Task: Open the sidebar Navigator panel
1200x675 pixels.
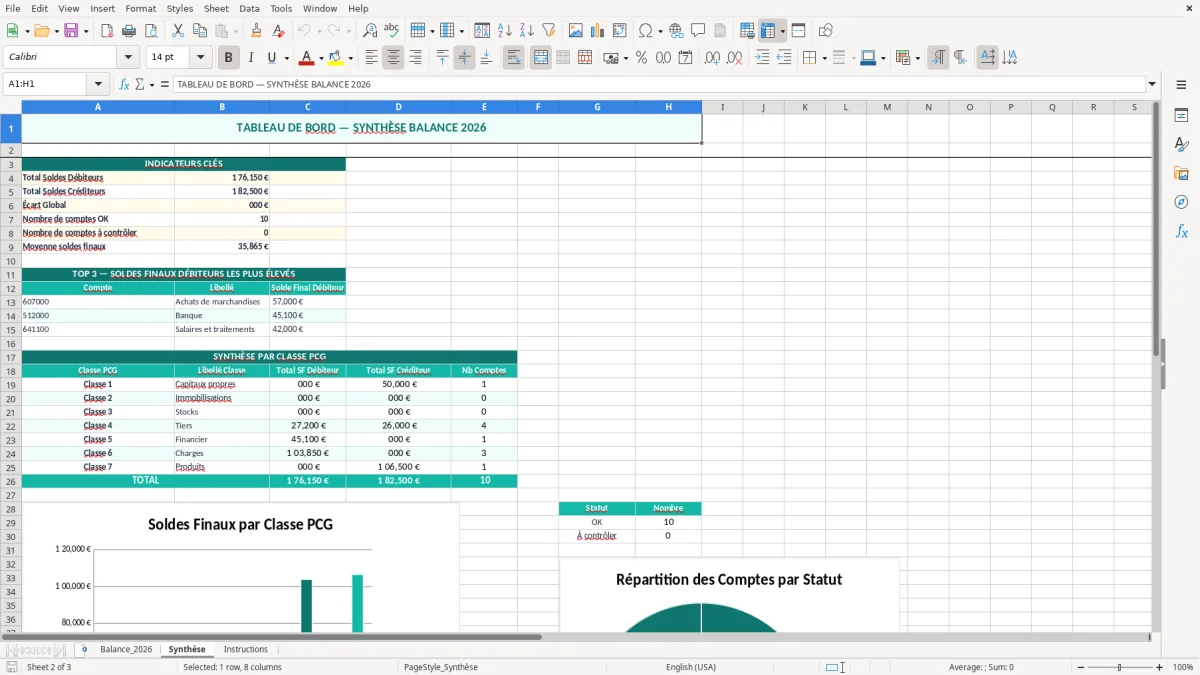Action: 1181,202
